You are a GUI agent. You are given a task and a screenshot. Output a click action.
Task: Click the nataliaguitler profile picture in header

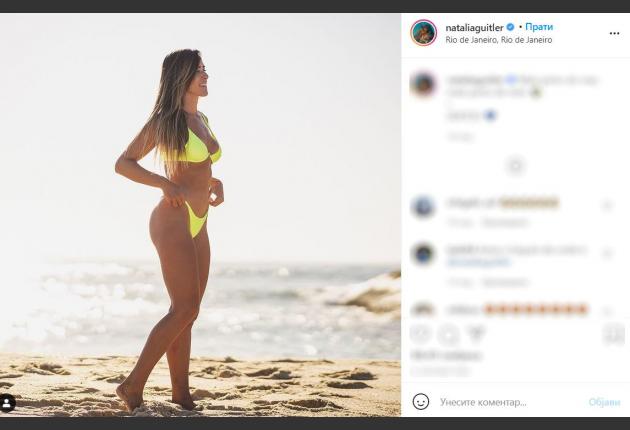point(424,33)
